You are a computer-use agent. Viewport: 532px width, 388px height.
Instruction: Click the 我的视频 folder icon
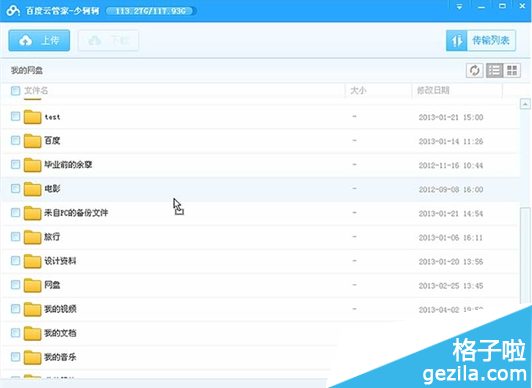point(33,309)
